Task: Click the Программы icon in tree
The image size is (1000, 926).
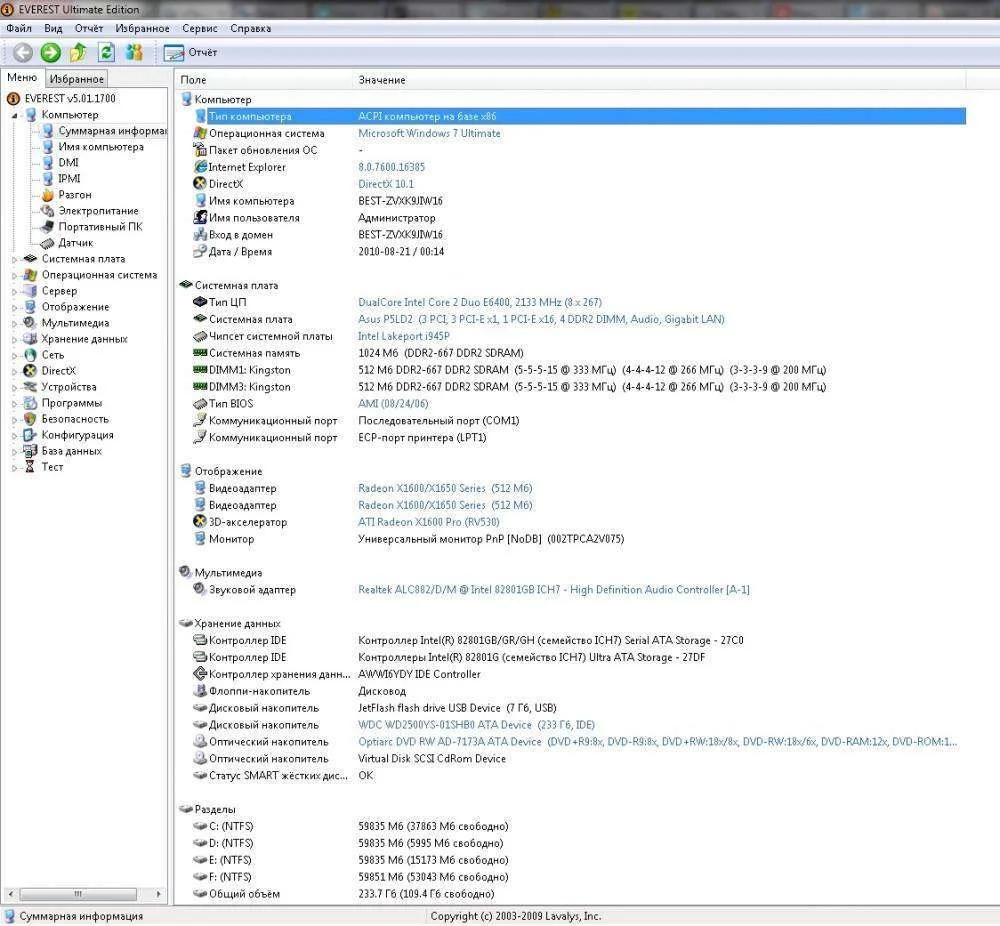Action: click(30, 403)
